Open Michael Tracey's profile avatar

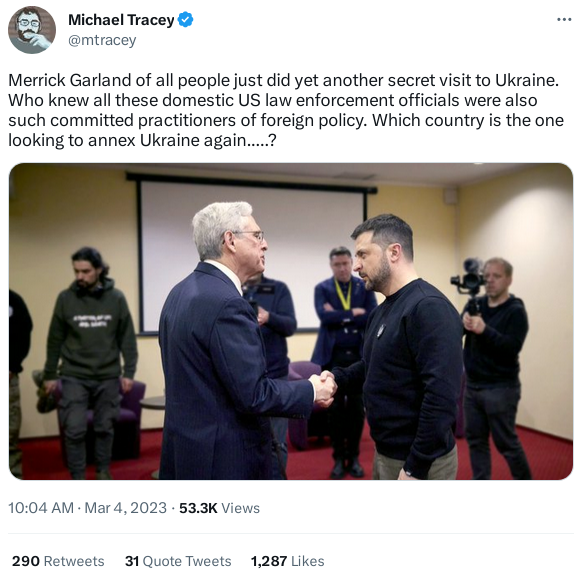tap(32, 30)
